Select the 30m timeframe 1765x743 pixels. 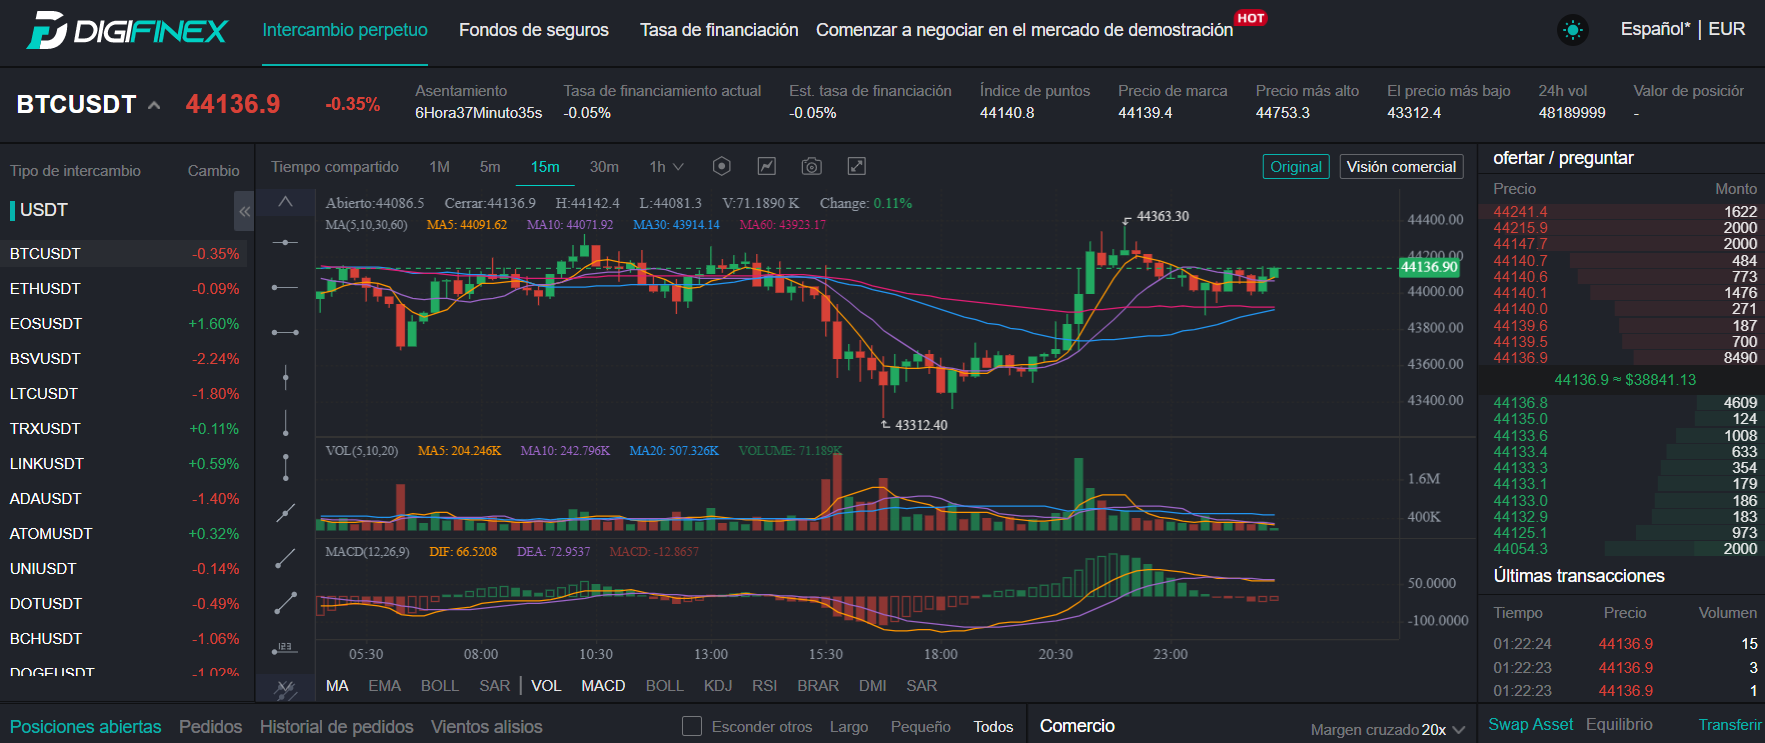pos(604,167)
